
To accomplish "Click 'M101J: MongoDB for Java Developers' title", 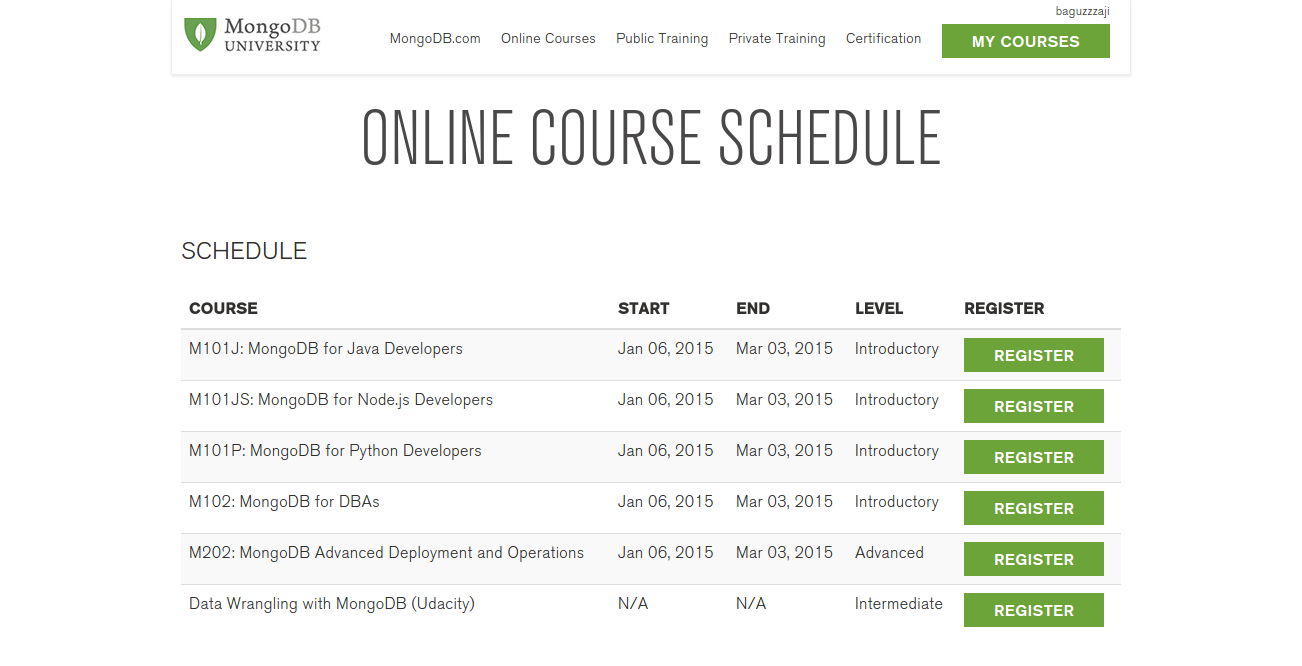I will (326, 349).
